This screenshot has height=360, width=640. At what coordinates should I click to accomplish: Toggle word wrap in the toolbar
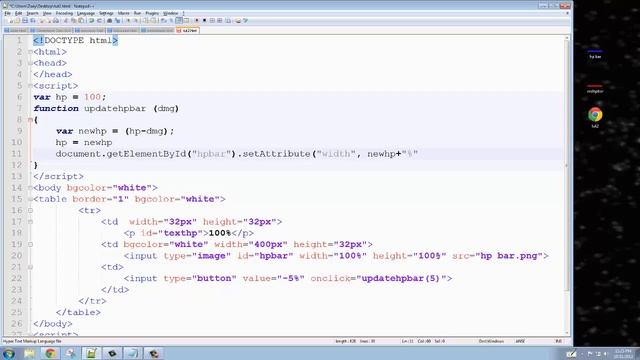tap(163, 20)
